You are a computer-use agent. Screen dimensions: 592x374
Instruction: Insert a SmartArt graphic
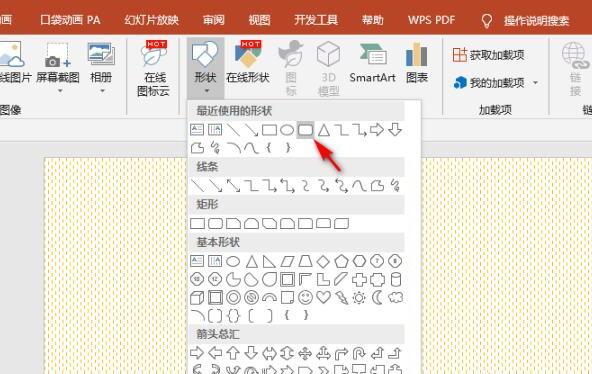click(372, 62)
